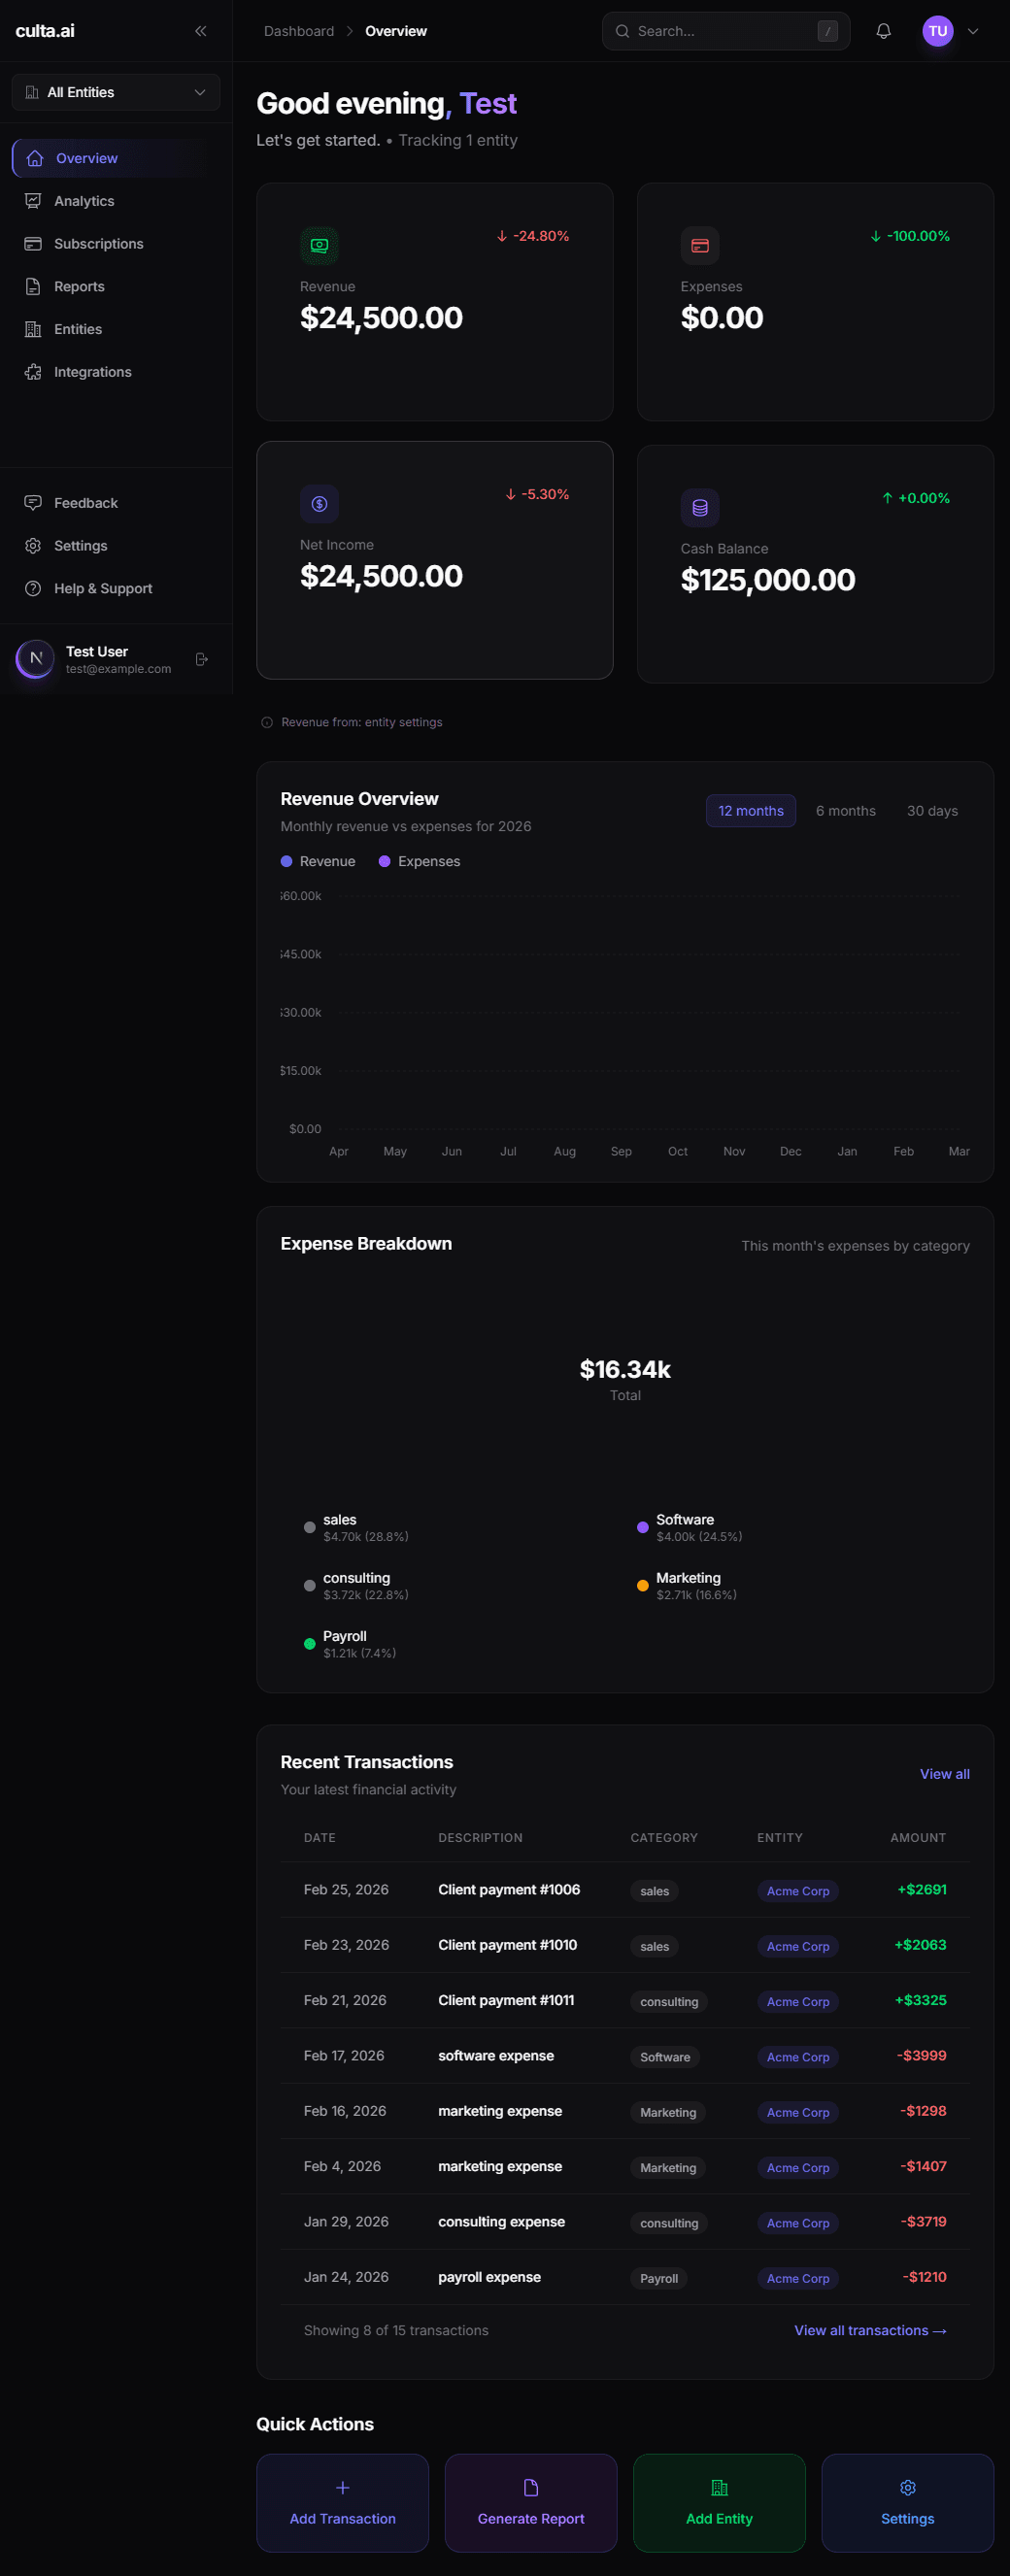Image resolution: width=1010 pixels, height=2576 pixels.
Task: Toggle Revenue series in chart legend
Action: (318, 861)
